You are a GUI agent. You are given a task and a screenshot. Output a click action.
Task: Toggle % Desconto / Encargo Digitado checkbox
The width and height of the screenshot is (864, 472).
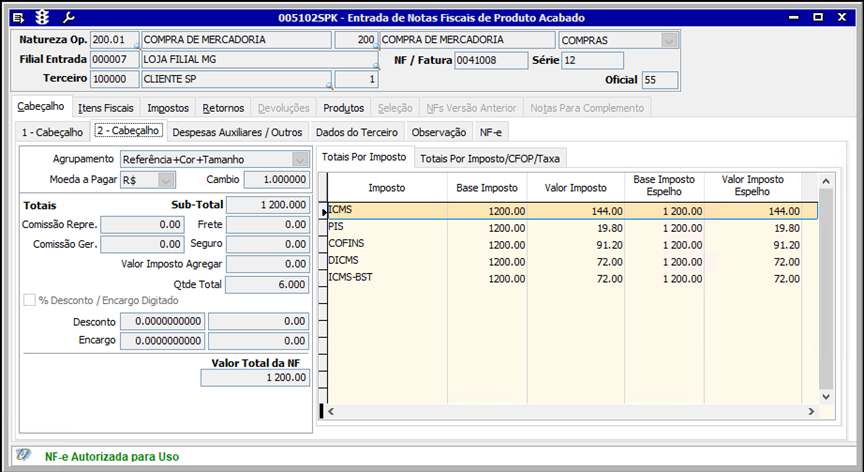[x=29, y=300]
